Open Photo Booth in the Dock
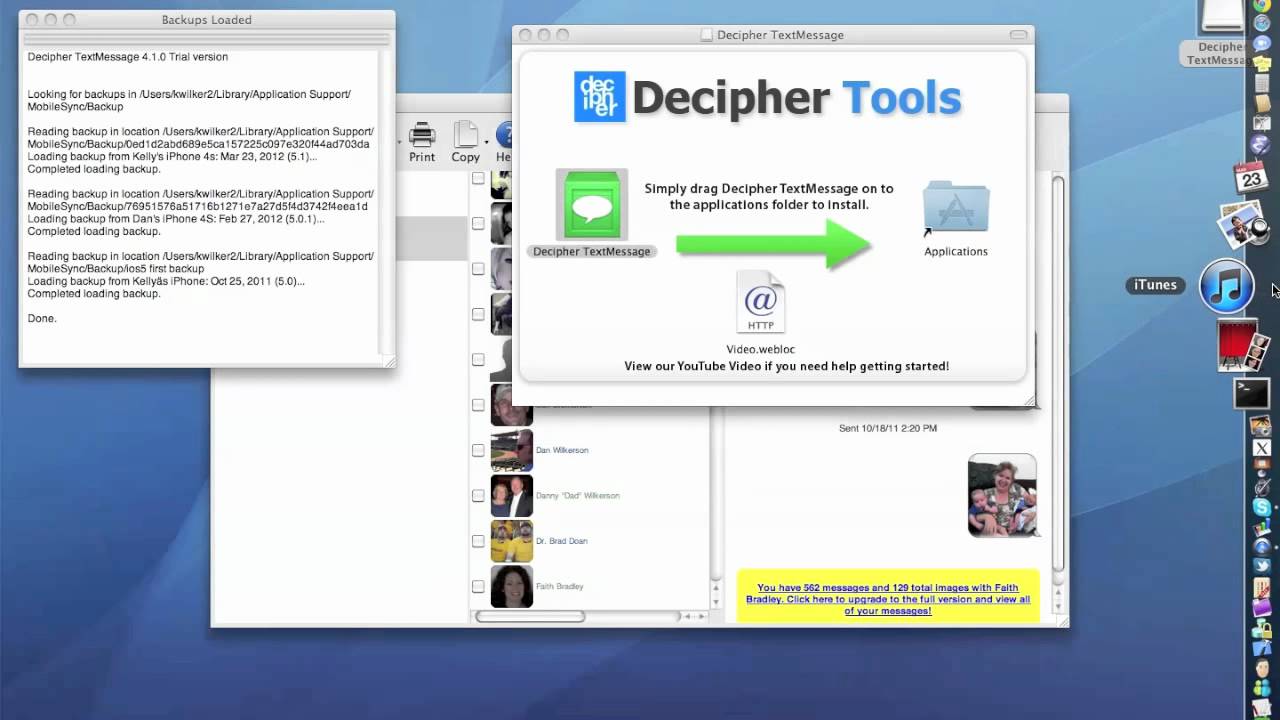The width and height of the screenshot is (1280, 720). (x=1243, y=346)
